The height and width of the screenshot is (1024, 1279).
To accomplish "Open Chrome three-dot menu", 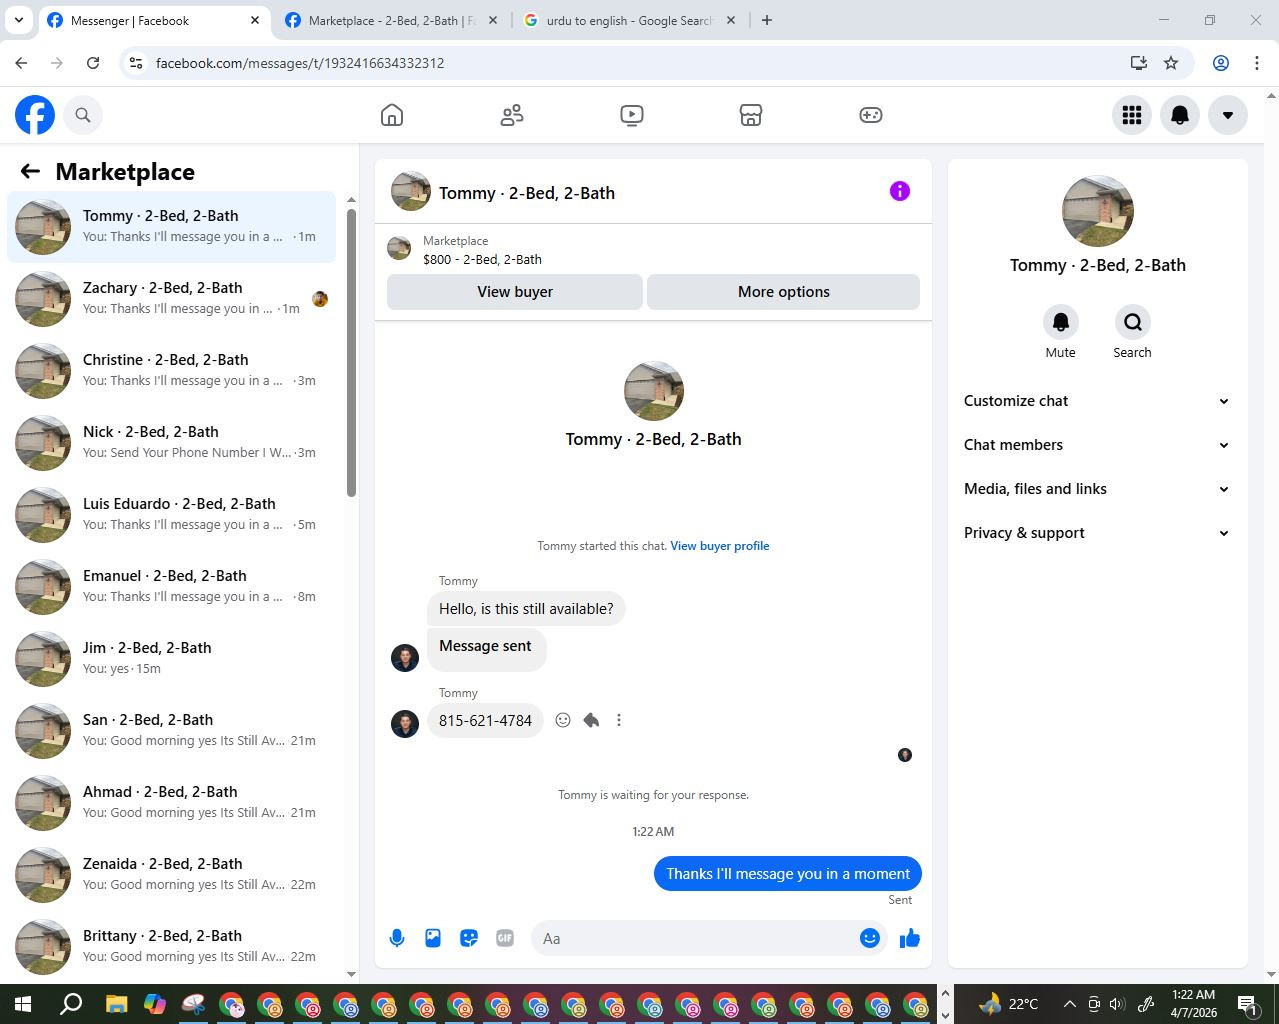I will [1257, 63].
